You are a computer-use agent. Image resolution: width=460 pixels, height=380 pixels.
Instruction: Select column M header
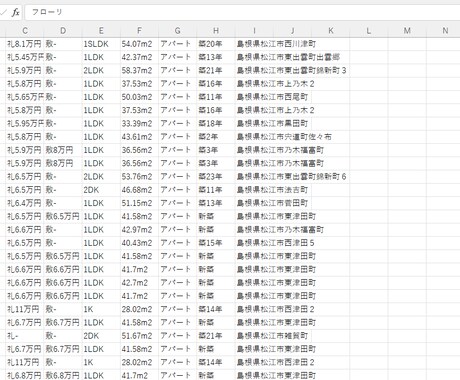407,31
